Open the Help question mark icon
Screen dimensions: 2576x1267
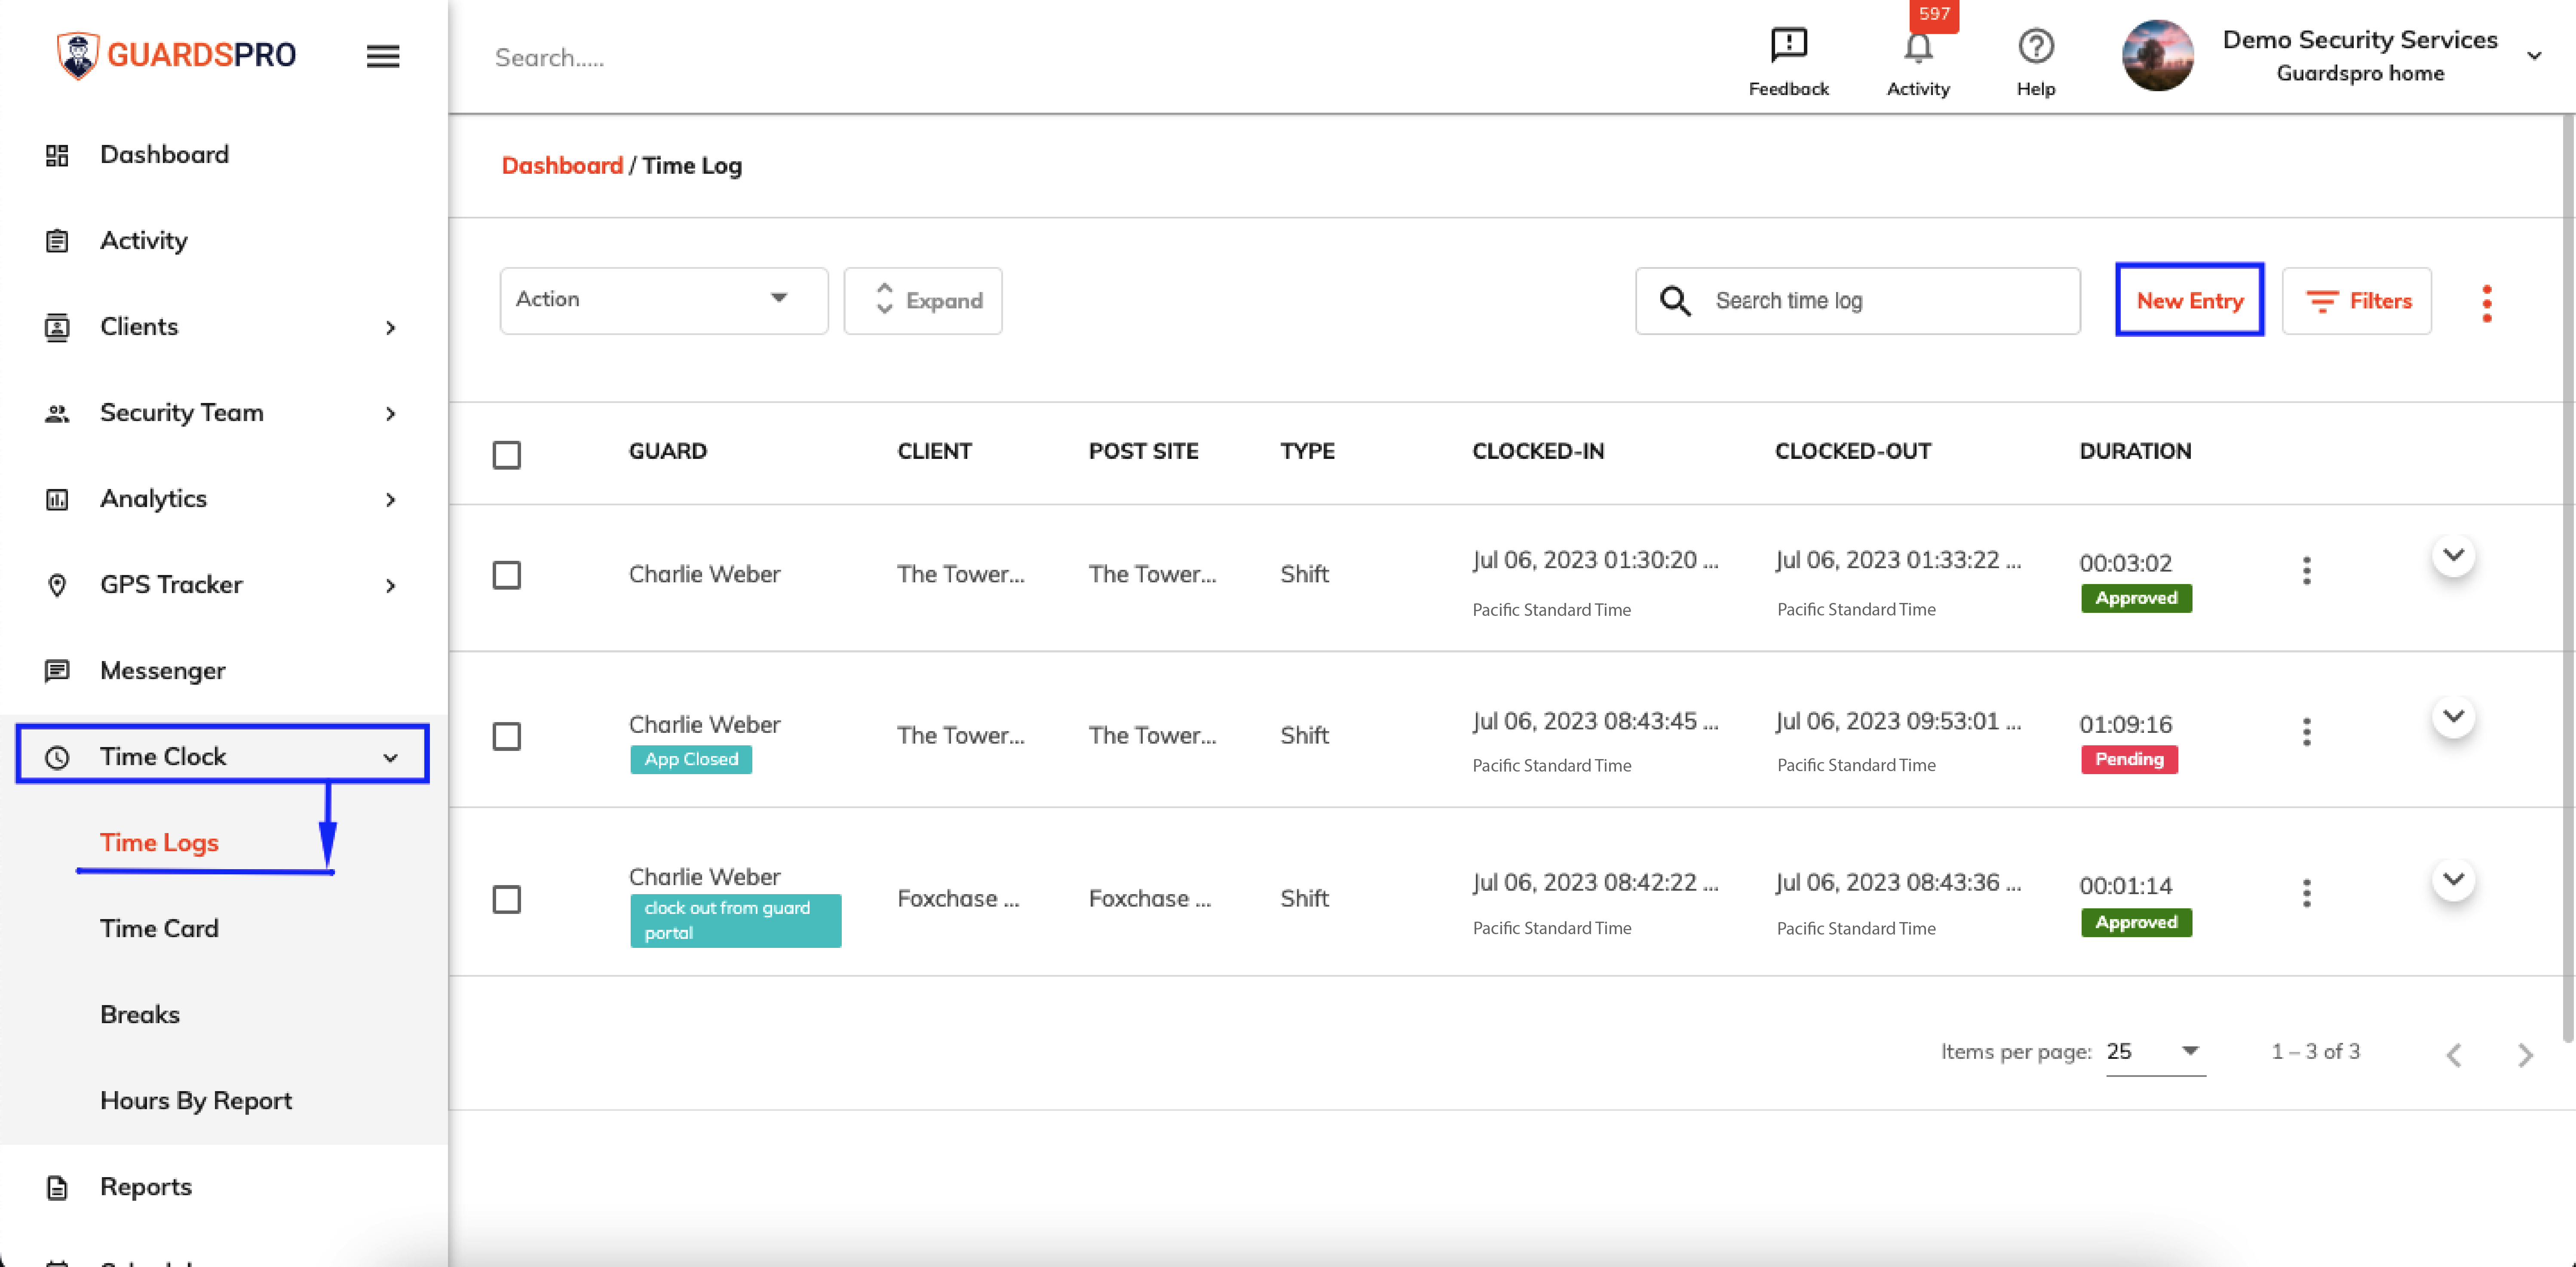tap(2035, 46)
